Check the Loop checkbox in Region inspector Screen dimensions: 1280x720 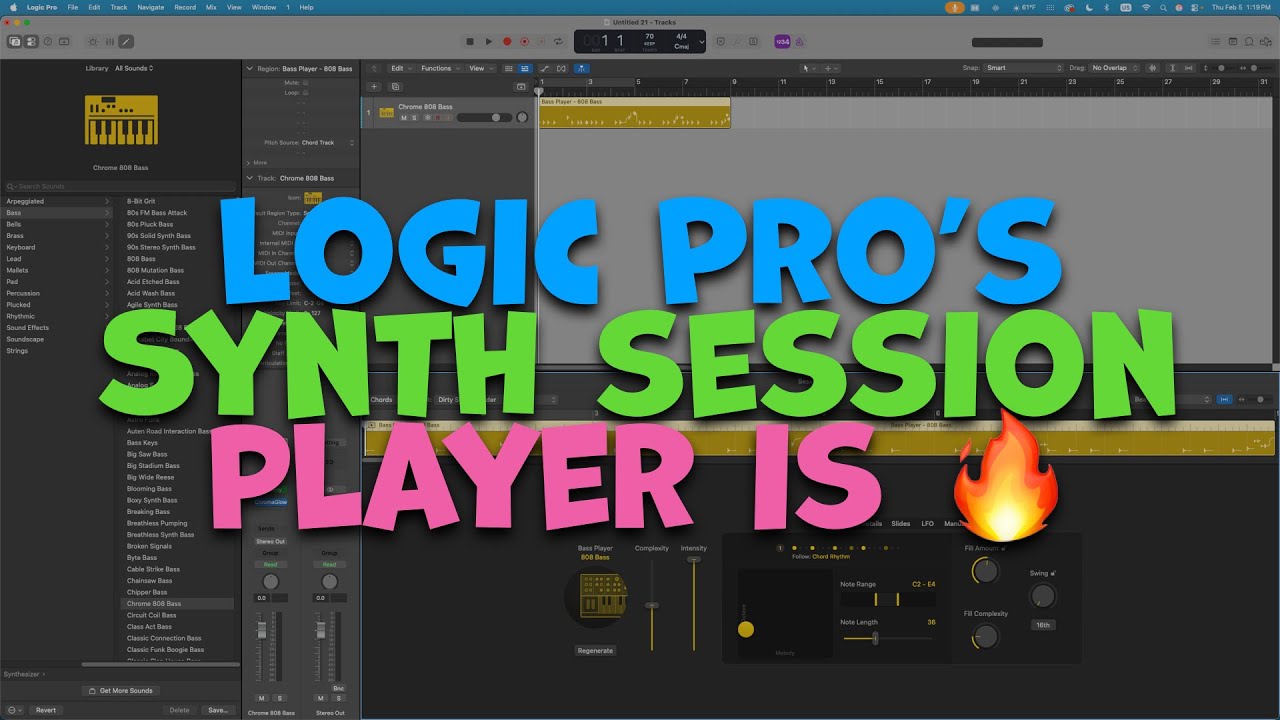[x=306, y=92]
